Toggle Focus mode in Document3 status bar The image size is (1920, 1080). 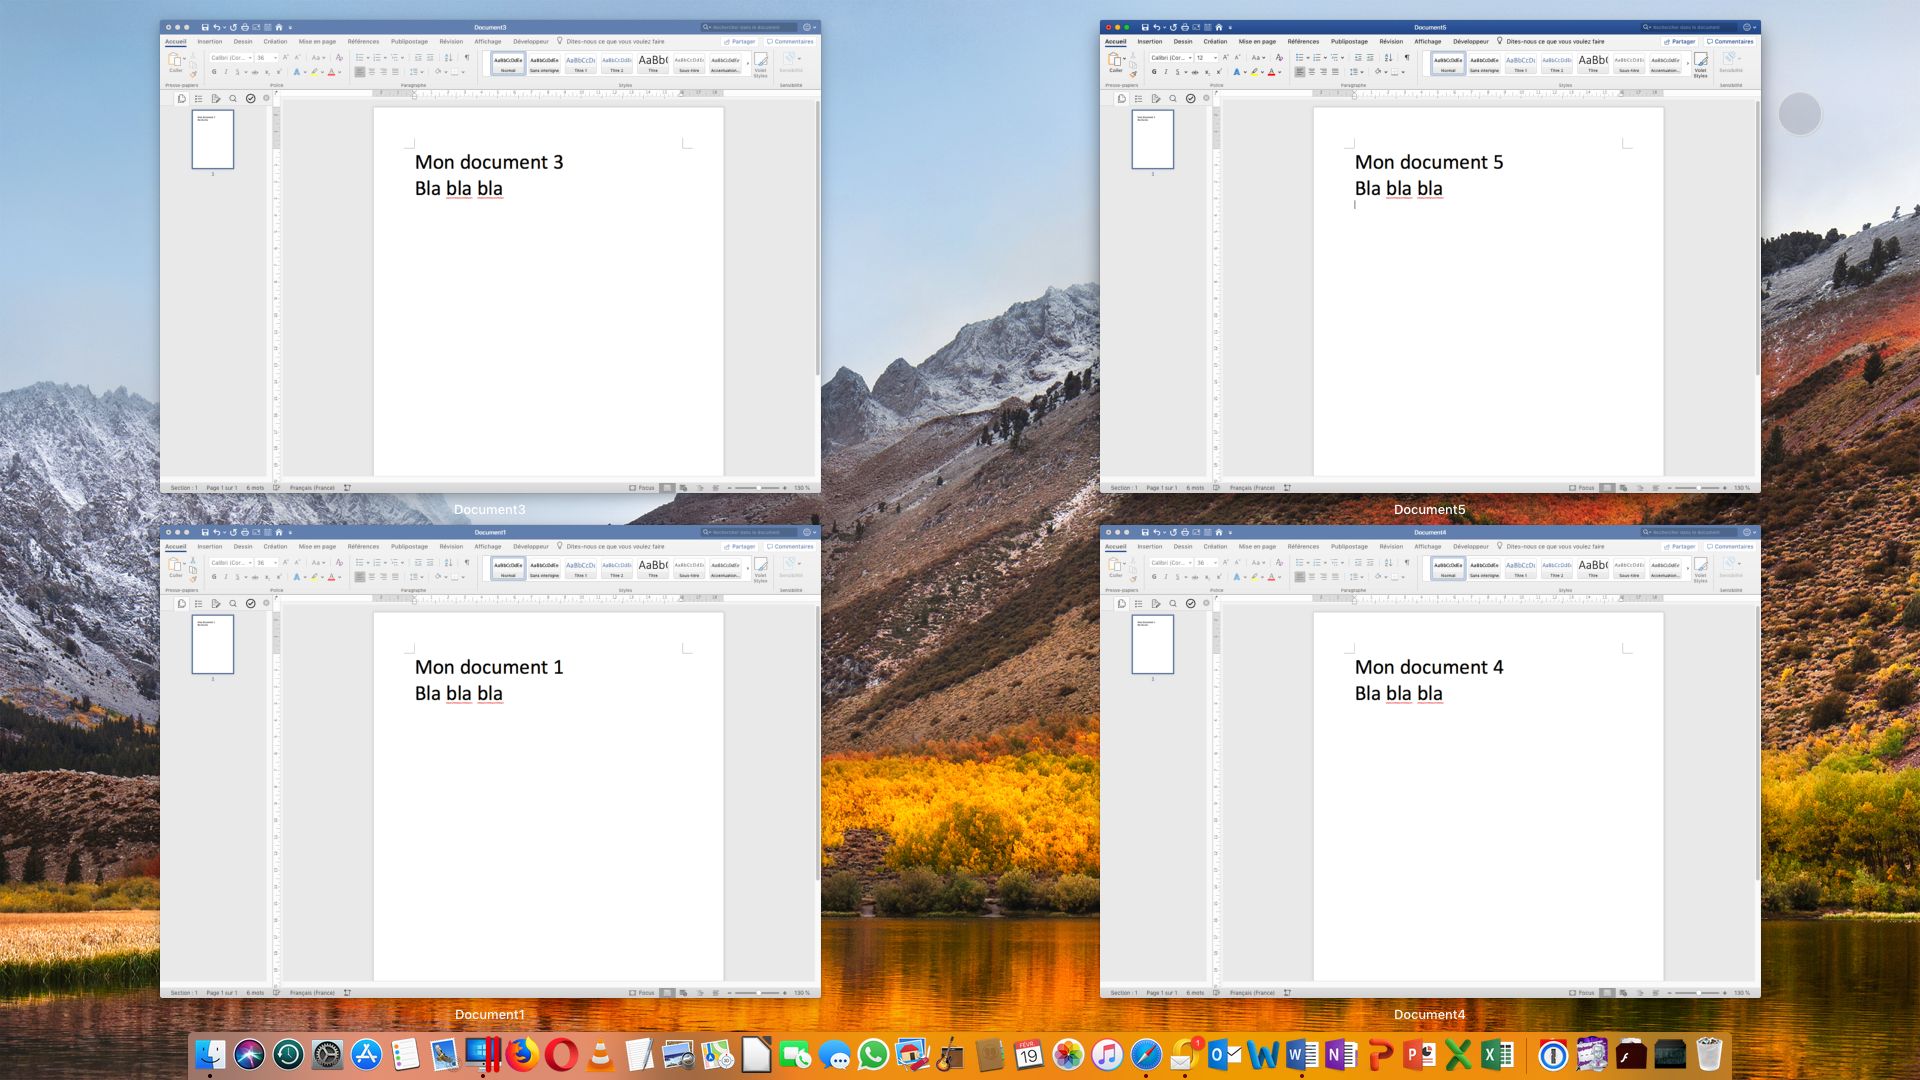coord(642,488)
